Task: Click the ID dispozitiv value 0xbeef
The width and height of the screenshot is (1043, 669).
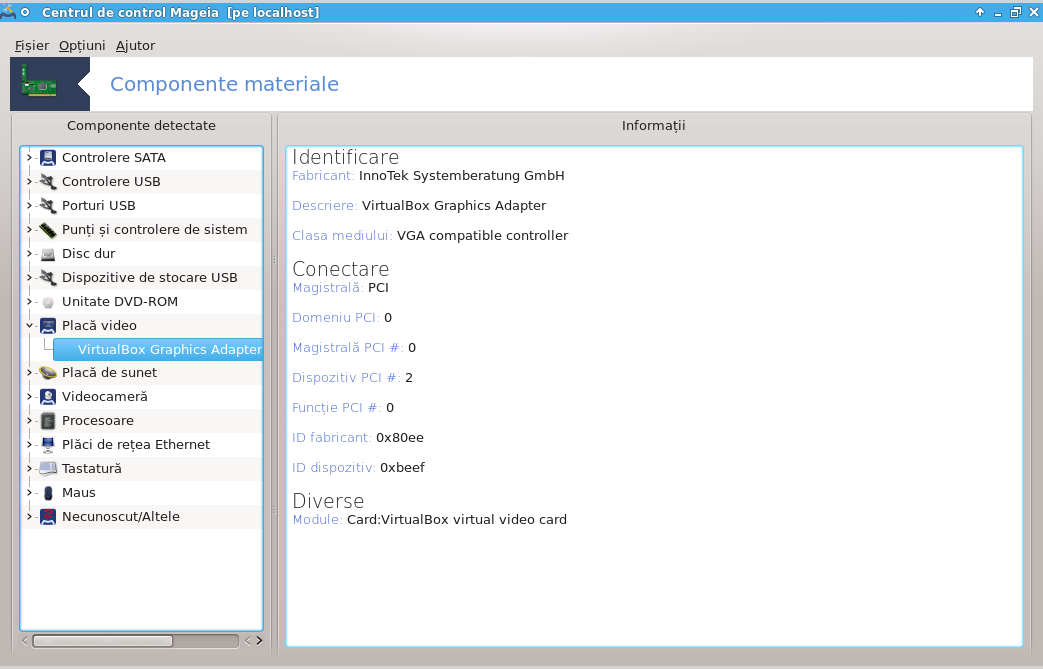Action: [x=402, y=468]
